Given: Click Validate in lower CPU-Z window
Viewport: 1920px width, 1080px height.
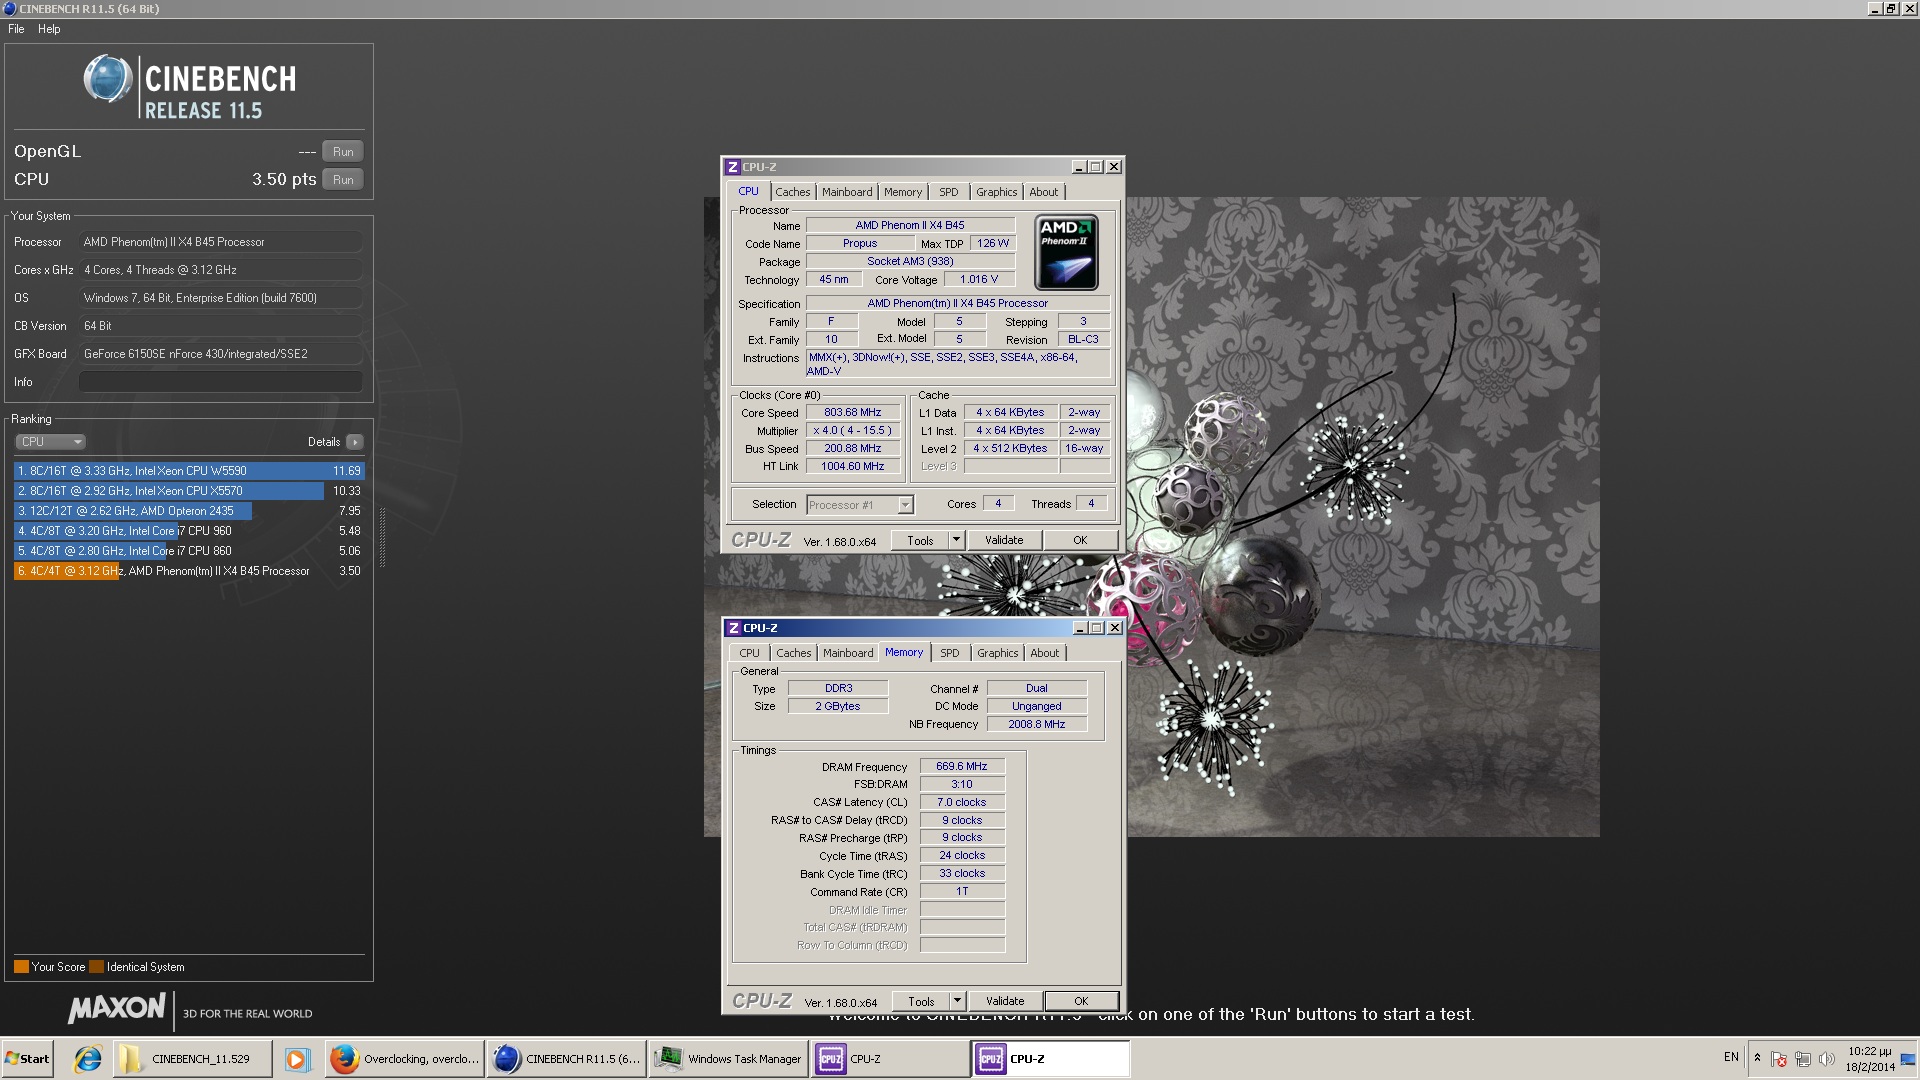Looking at the screenshot, I should point(1005,1001).
